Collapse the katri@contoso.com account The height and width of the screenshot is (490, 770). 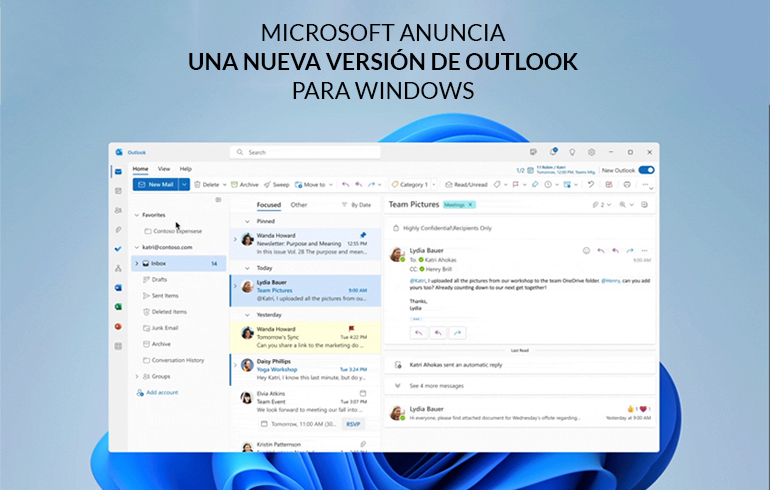[x=137, y=247]
